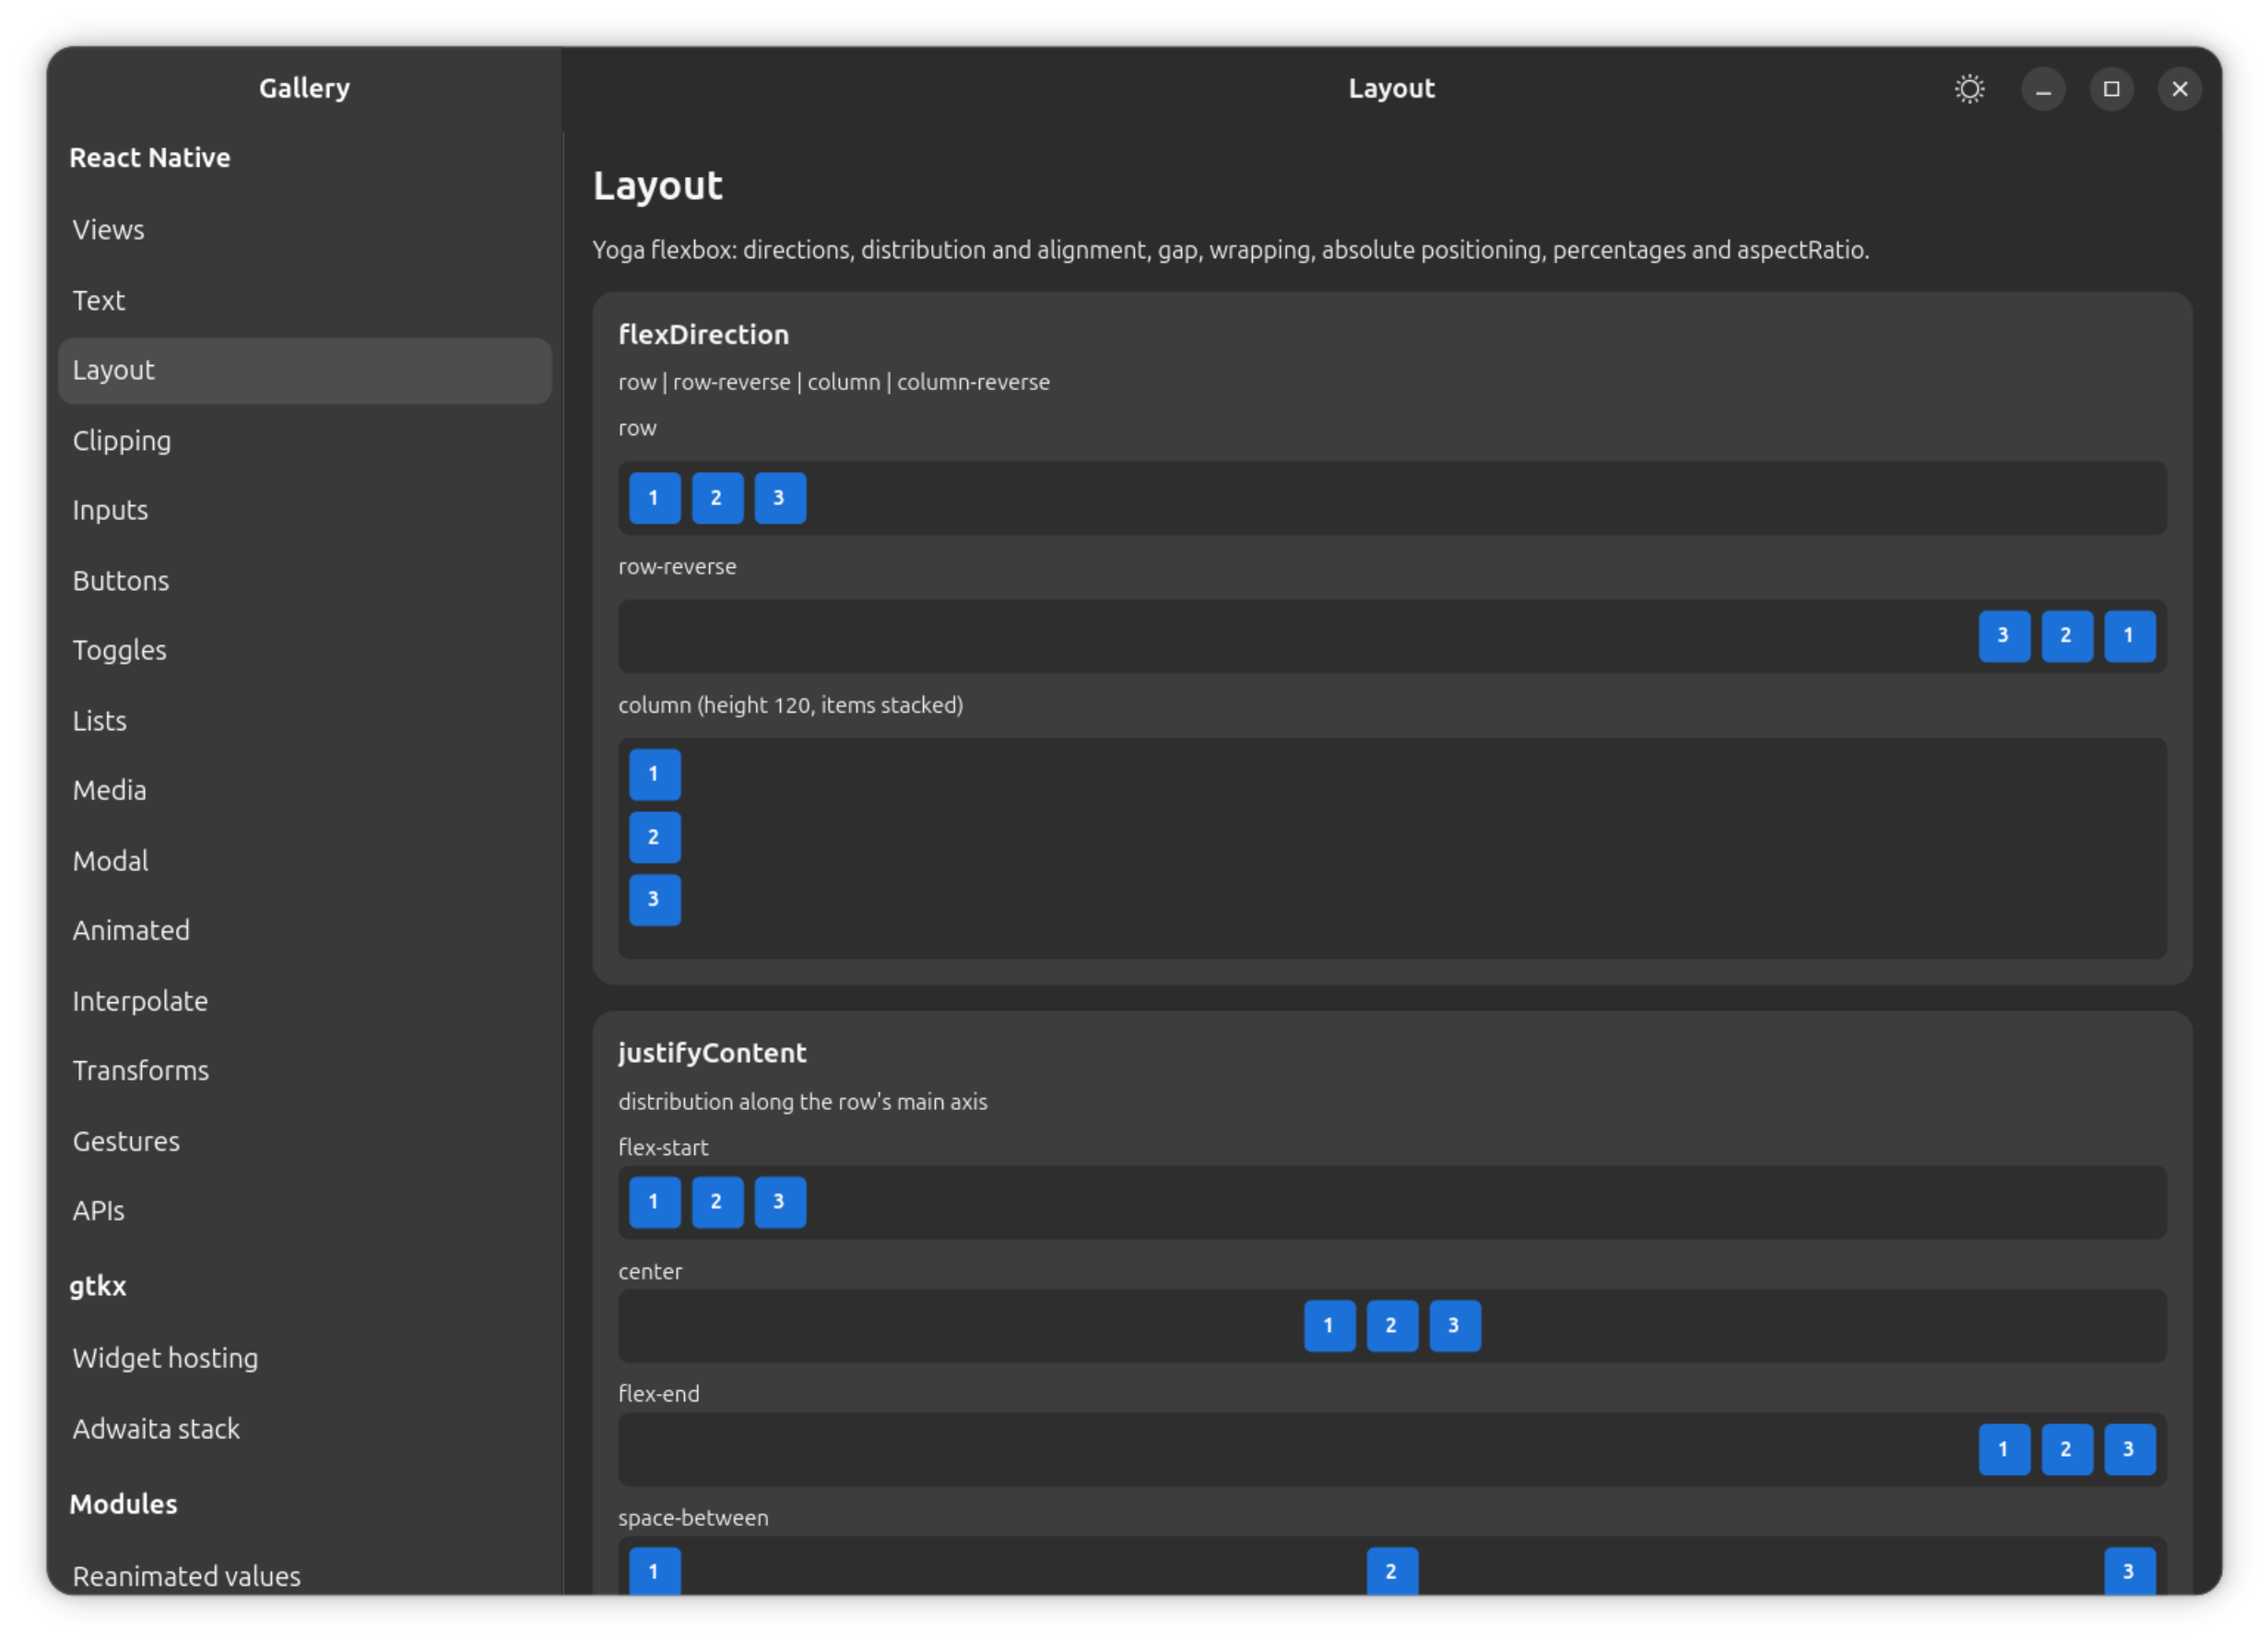
Task: Go to the Clipping page
Action: pos(305,440)
